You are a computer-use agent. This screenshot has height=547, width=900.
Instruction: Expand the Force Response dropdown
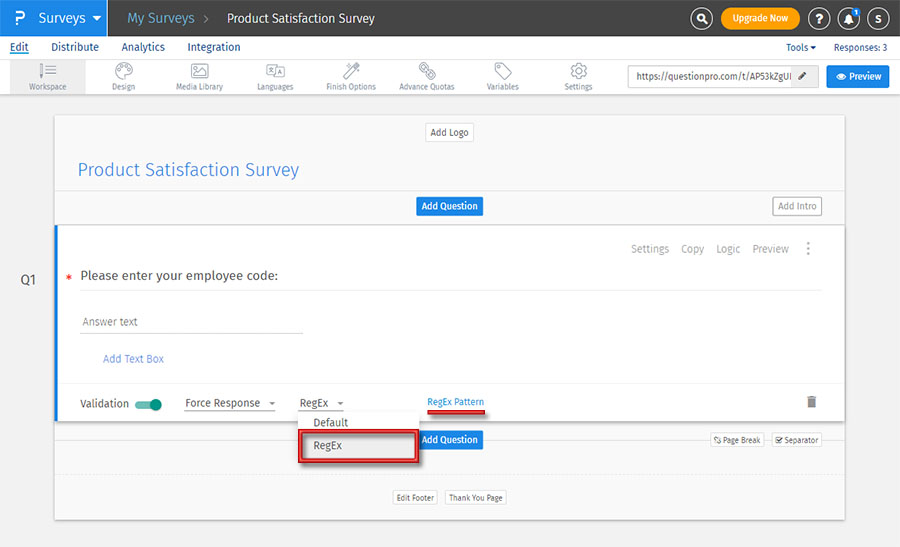click(230, 404)
